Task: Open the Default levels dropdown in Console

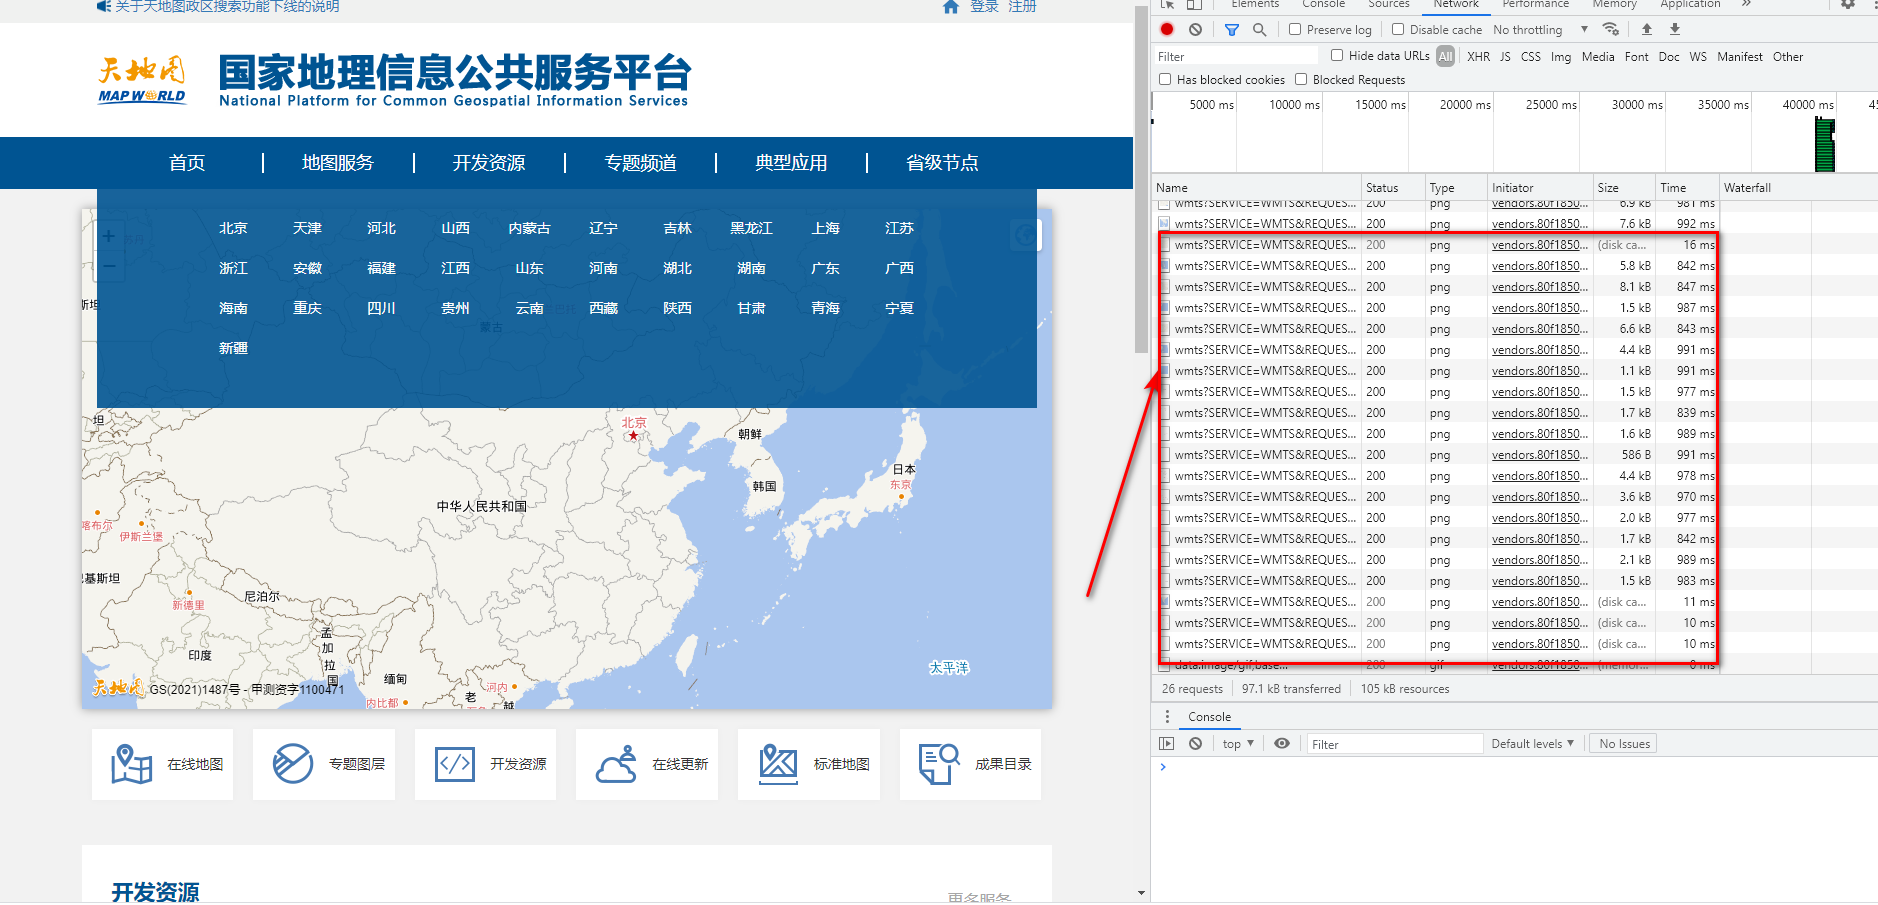Action: [x=1533, y=743]
